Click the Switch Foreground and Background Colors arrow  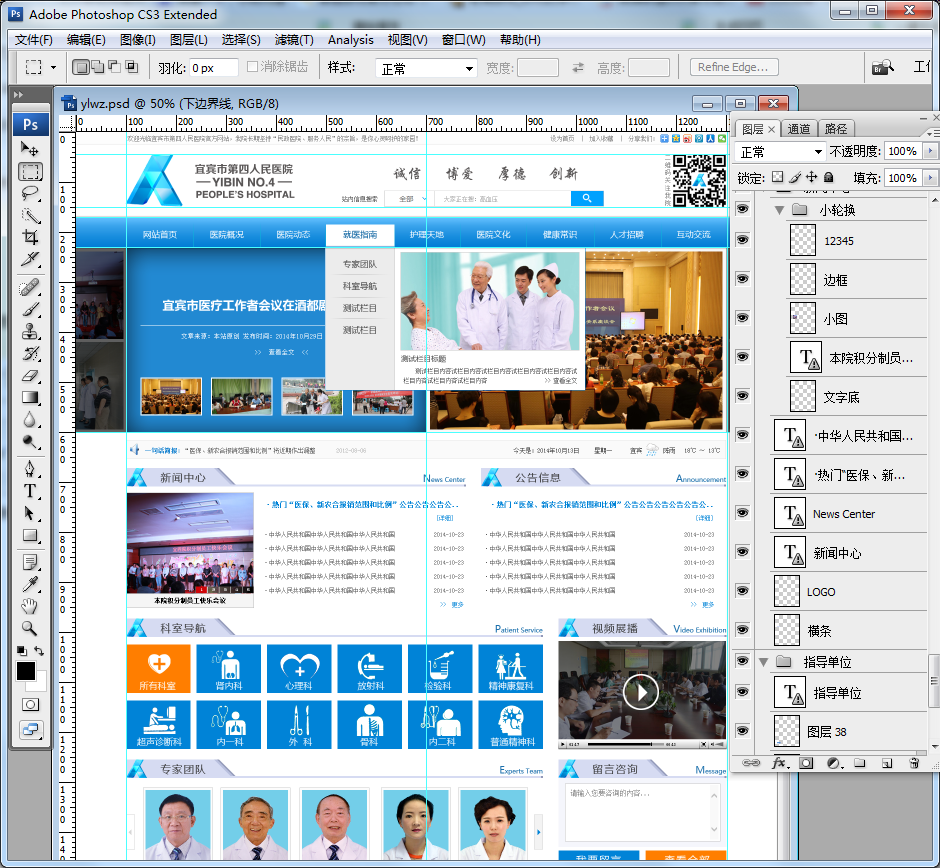tap(39, 650)
